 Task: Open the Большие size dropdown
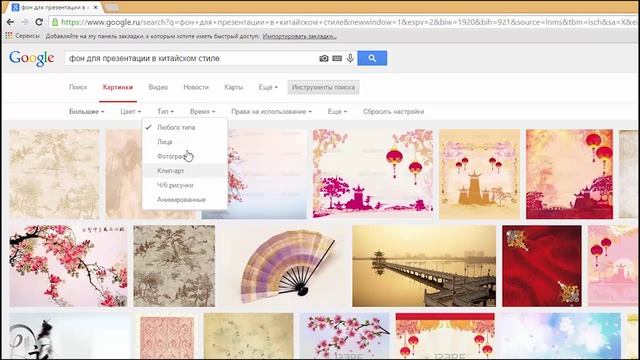point(86,111)
